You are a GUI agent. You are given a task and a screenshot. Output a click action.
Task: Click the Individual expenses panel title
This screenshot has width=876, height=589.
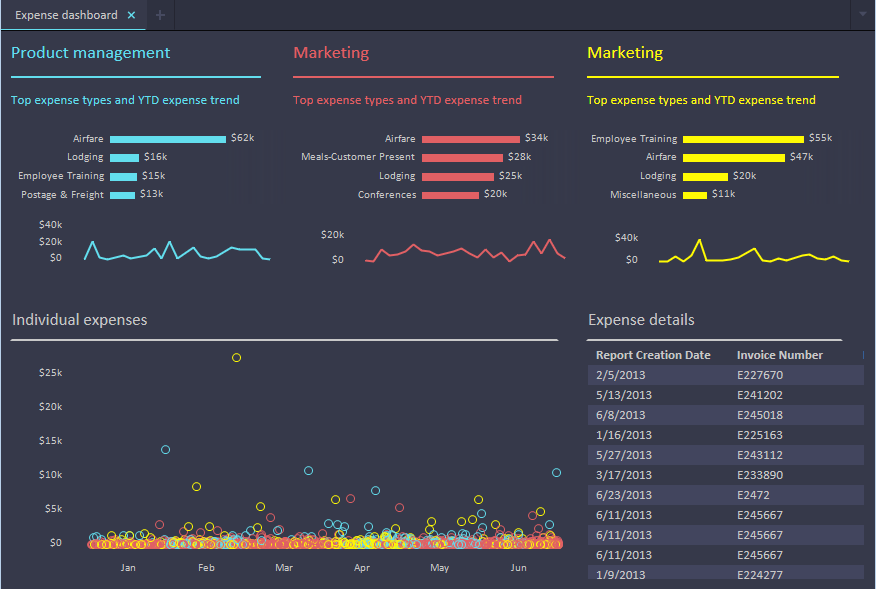pos(79,319)
